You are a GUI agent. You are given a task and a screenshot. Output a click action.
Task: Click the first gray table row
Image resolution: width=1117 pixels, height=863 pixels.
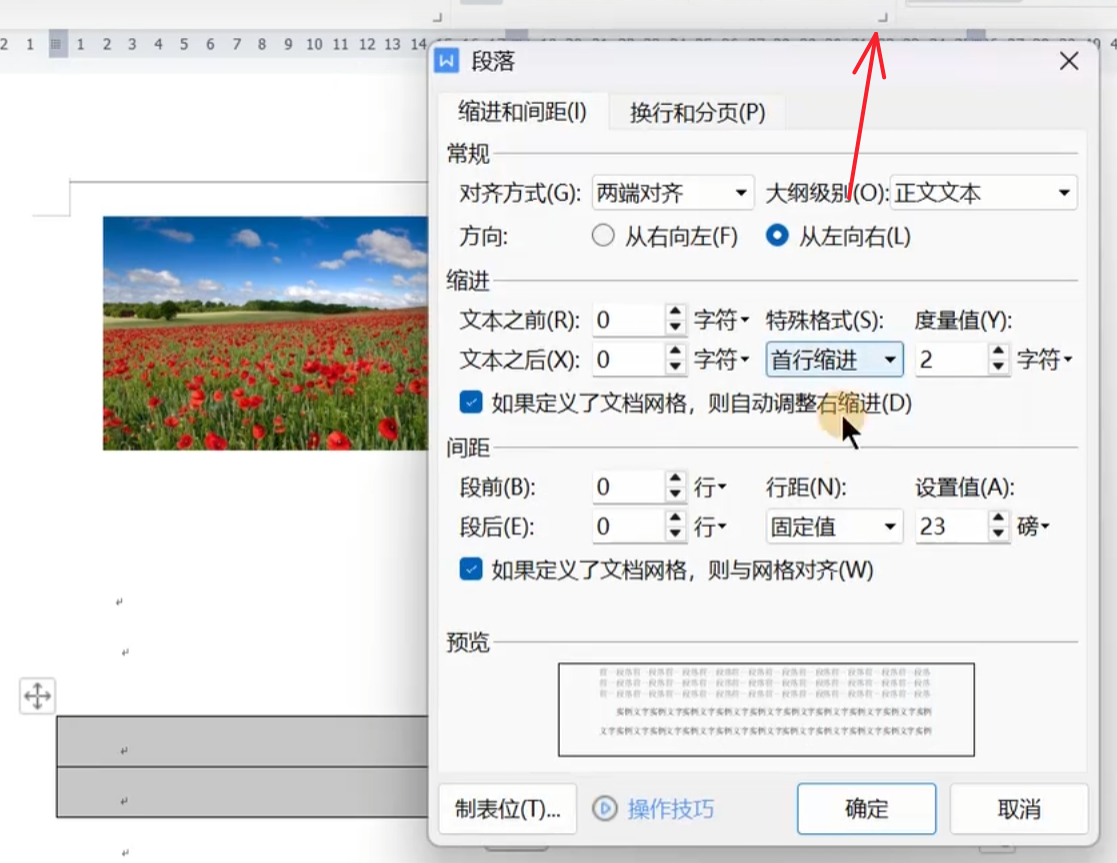point(242,742)
